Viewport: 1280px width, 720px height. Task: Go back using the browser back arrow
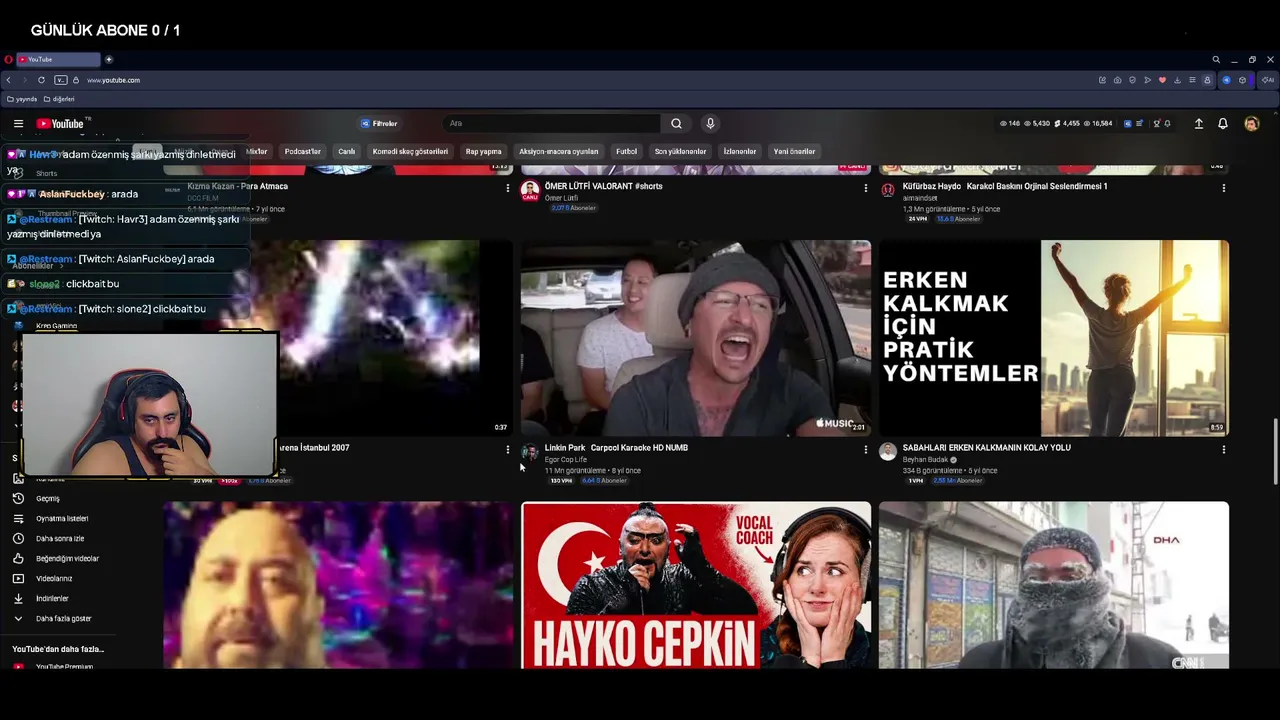[x=9, y=80]
